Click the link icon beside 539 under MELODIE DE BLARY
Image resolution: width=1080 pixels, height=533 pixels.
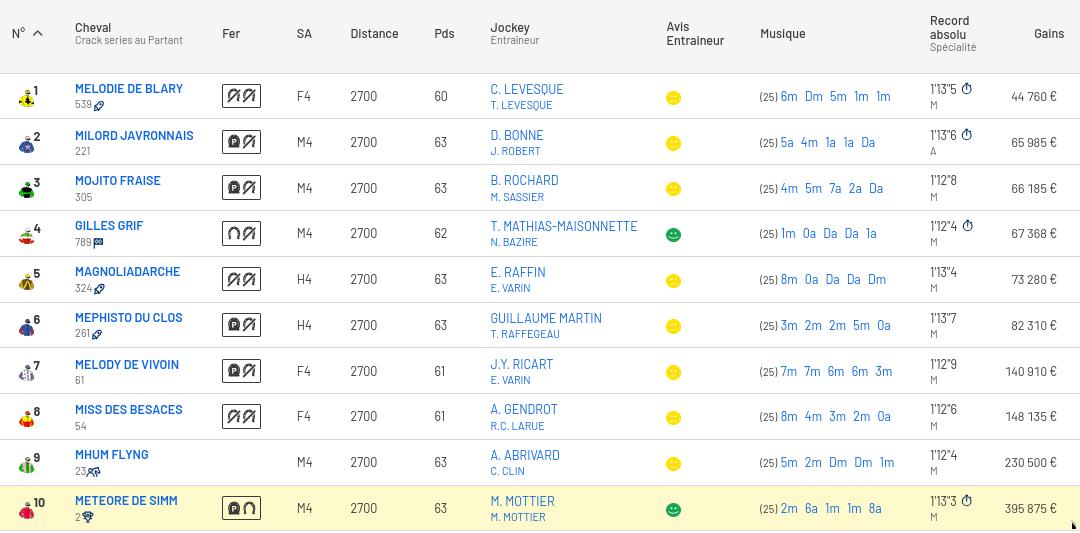99,106
